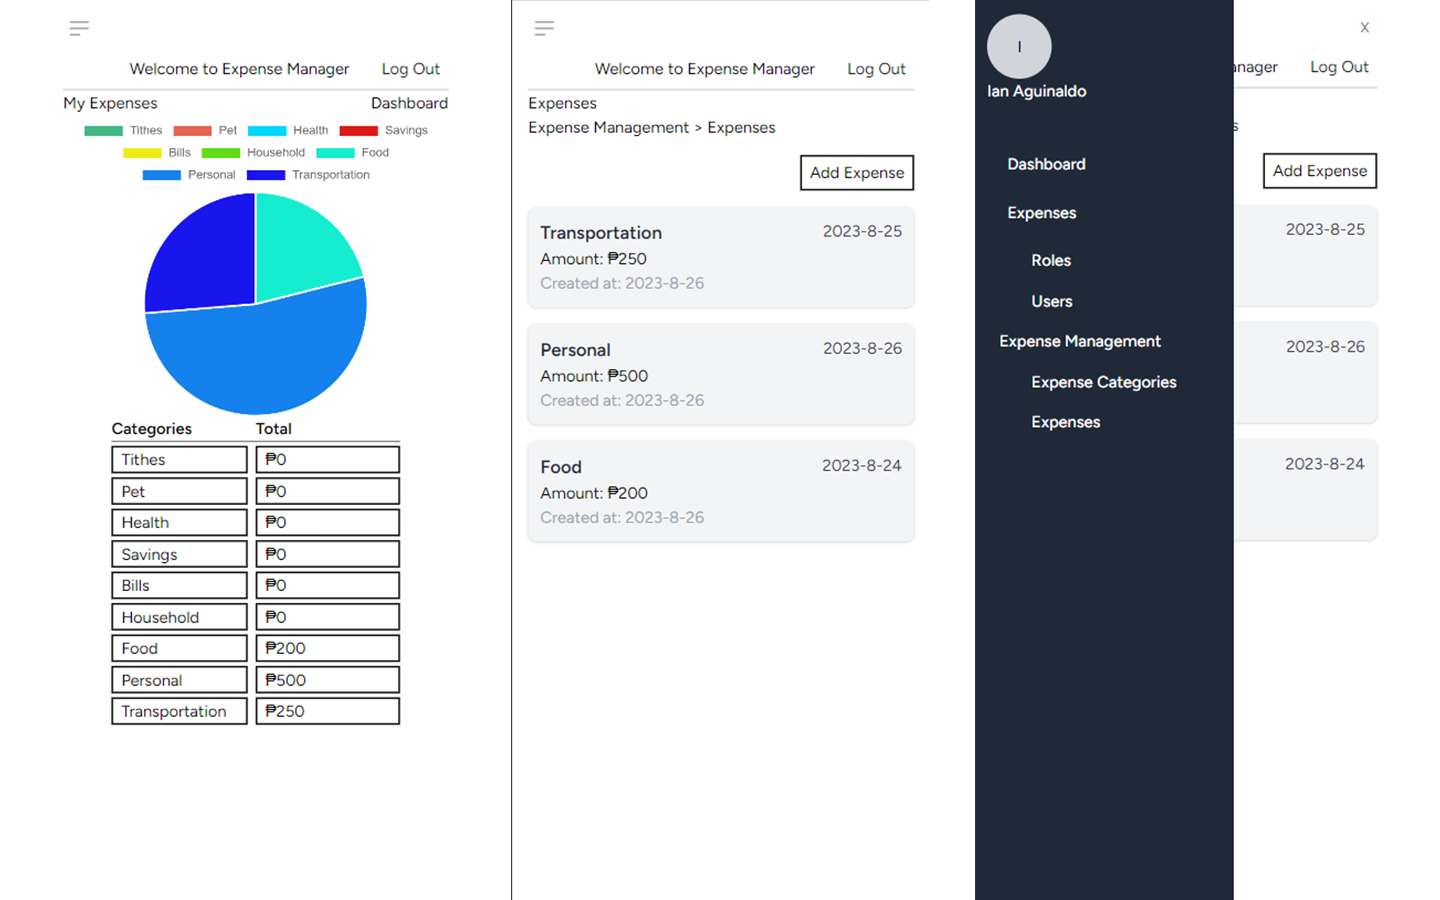Expand the Expenses section in the sidebar
The height and width of the screenshot is (900, 1440).
click(x=1041, y=213)
